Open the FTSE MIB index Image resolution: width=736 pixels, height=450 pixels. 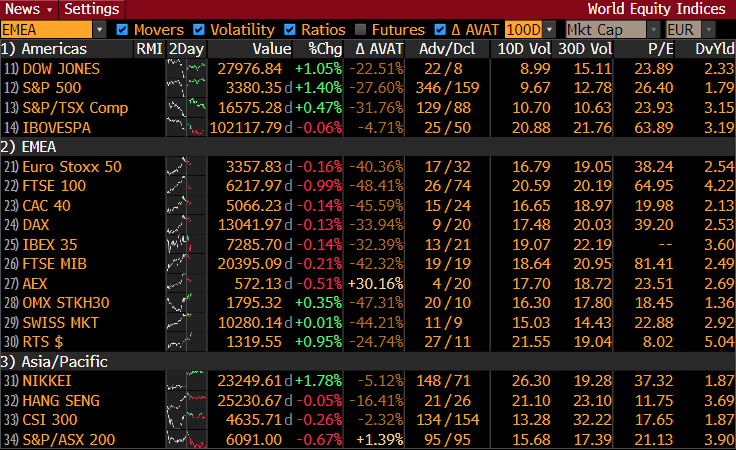click(x=54, y=264)
